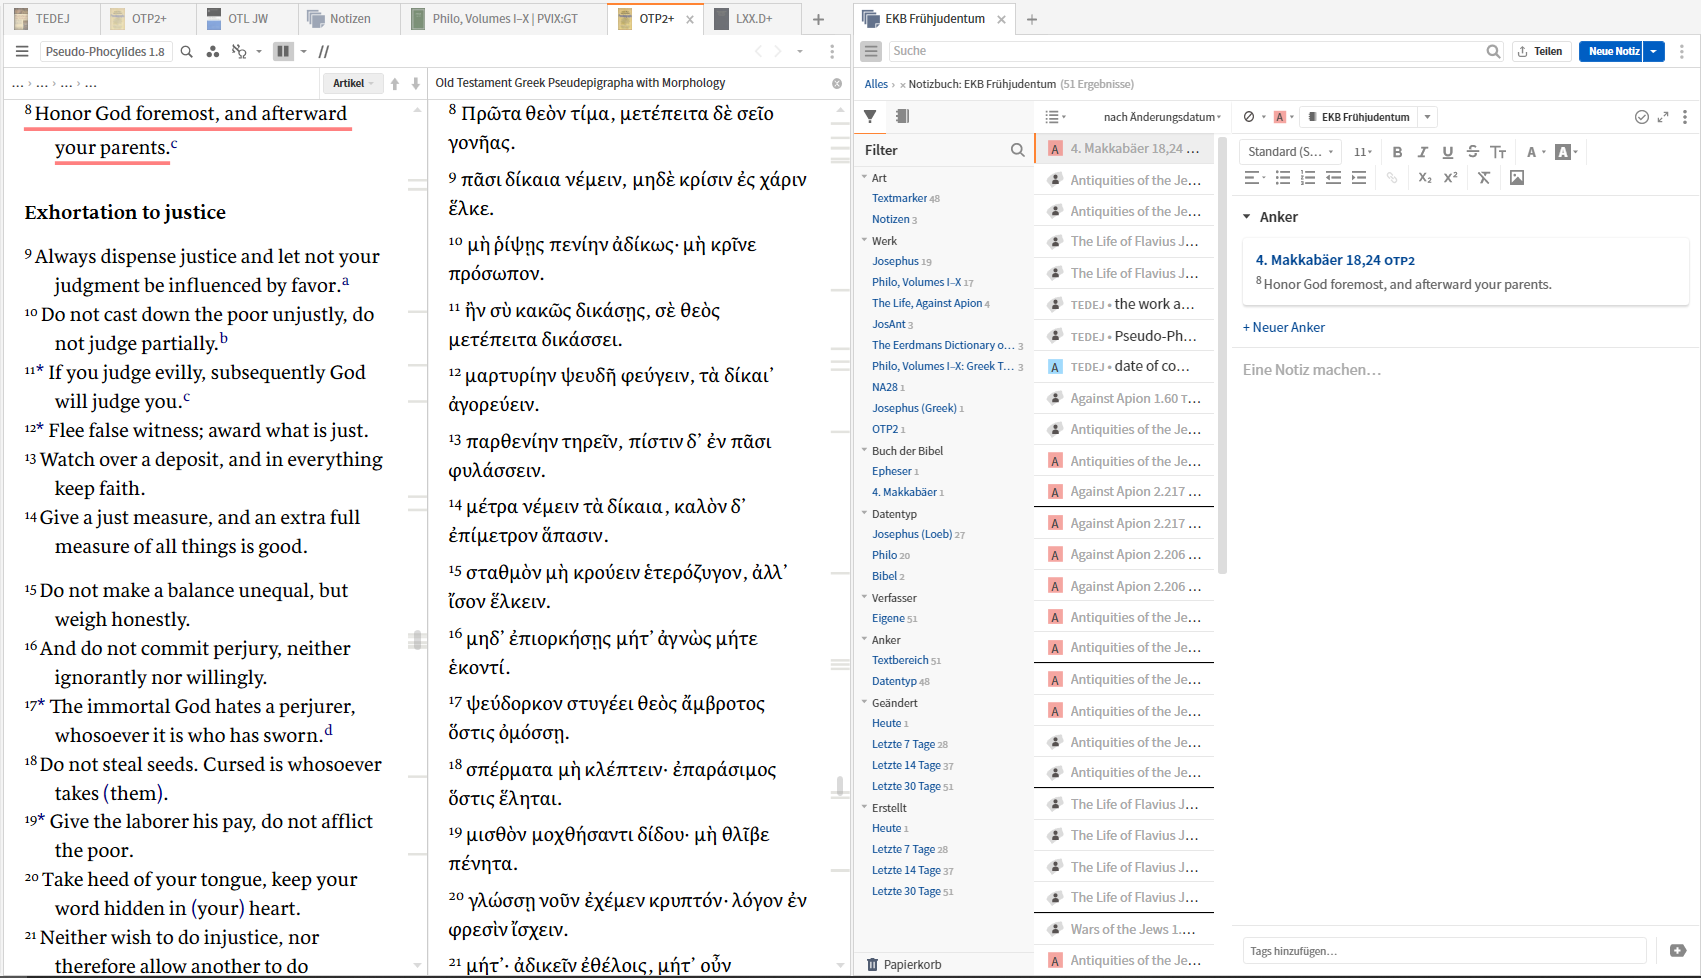Filter notes by Textmarker type
The height and width of the screenshot is (978, 1701).
tap(899, 198)
